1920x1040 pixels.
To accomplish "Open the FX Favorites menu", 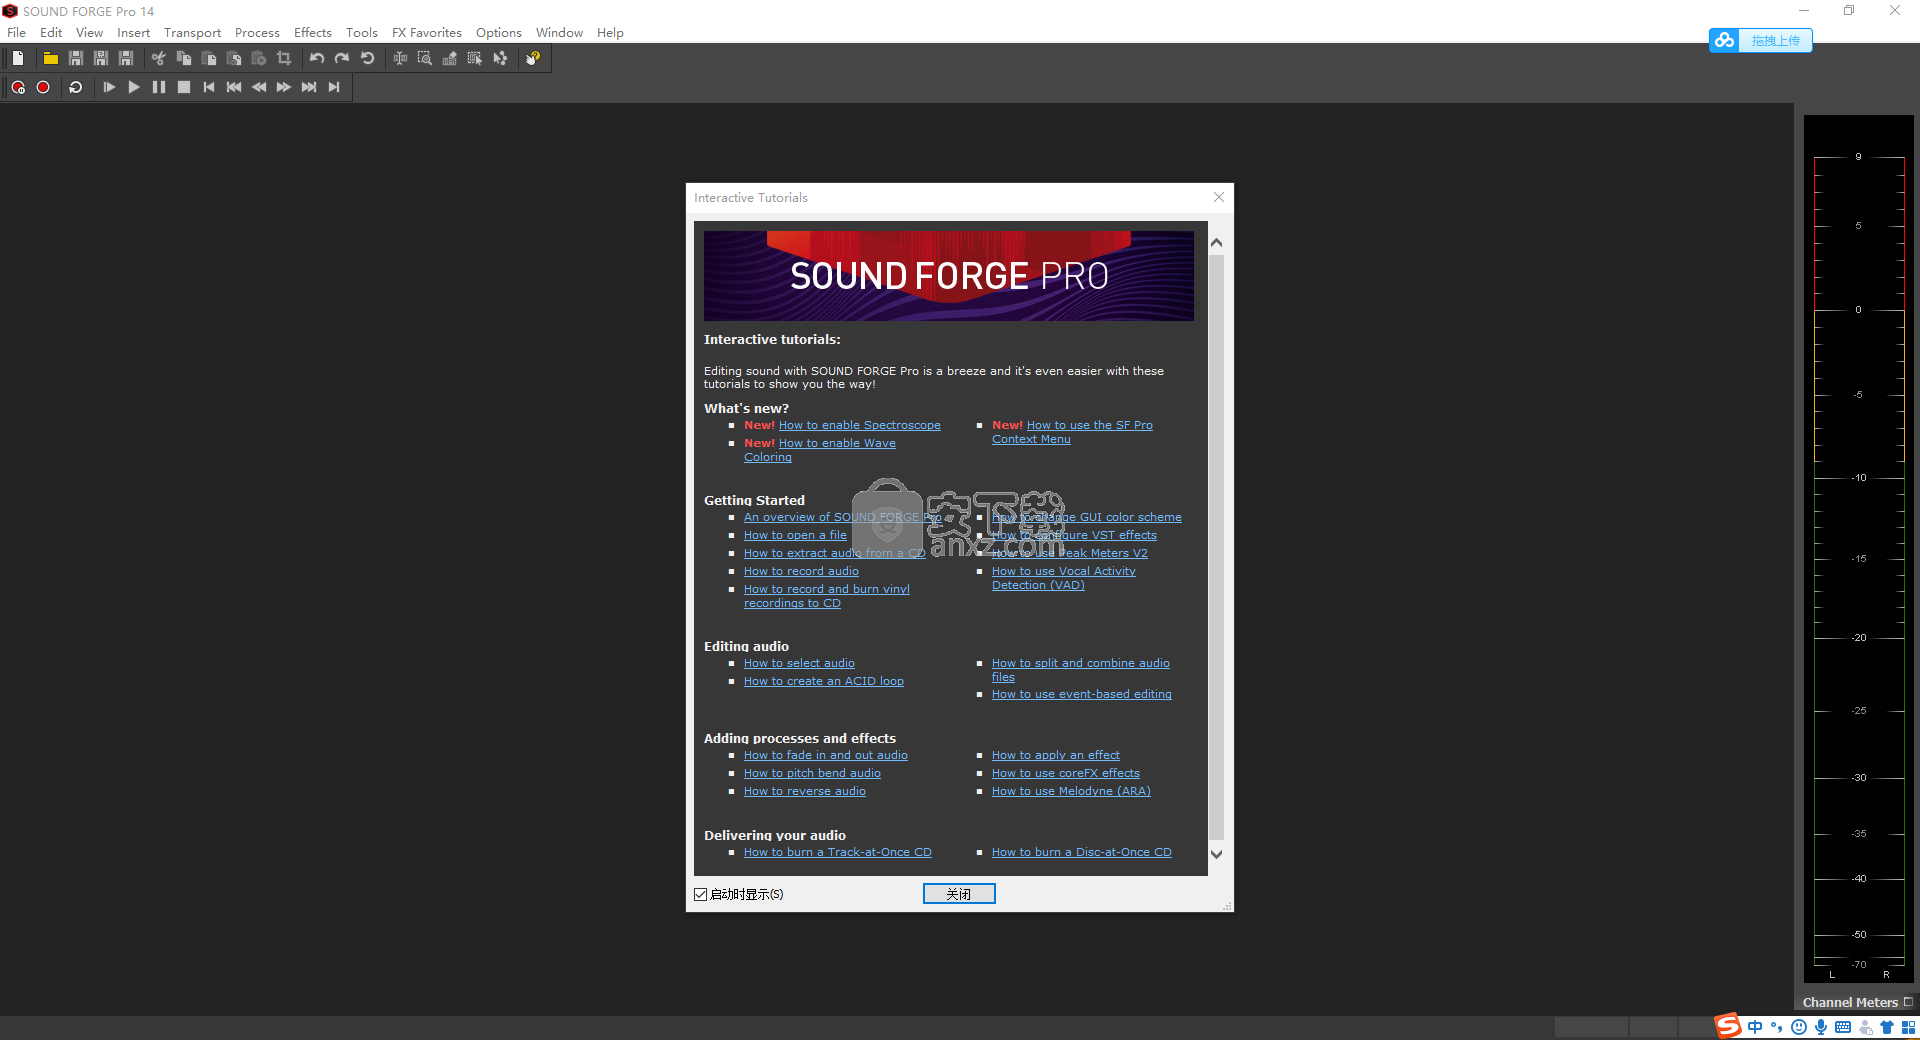I will pyautogui.click(x=427, y=33).
